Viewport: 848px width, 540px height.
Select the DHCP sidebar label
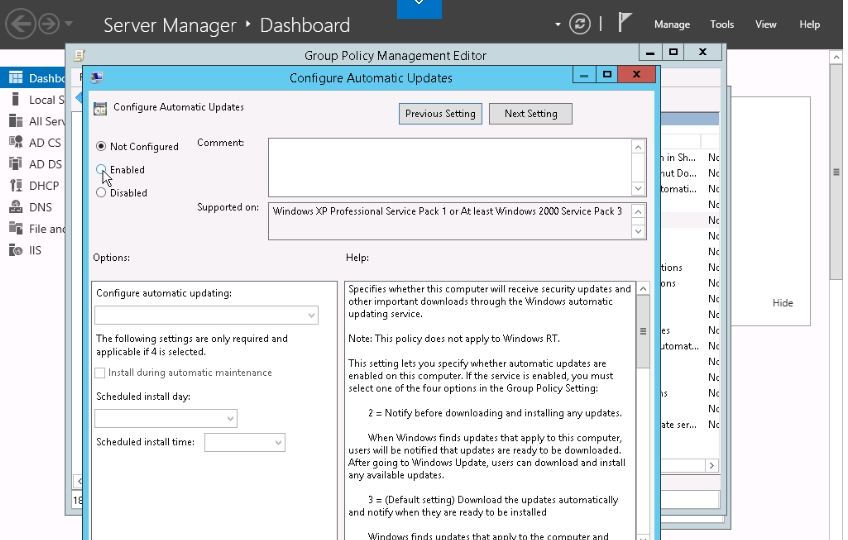[44, 186]
